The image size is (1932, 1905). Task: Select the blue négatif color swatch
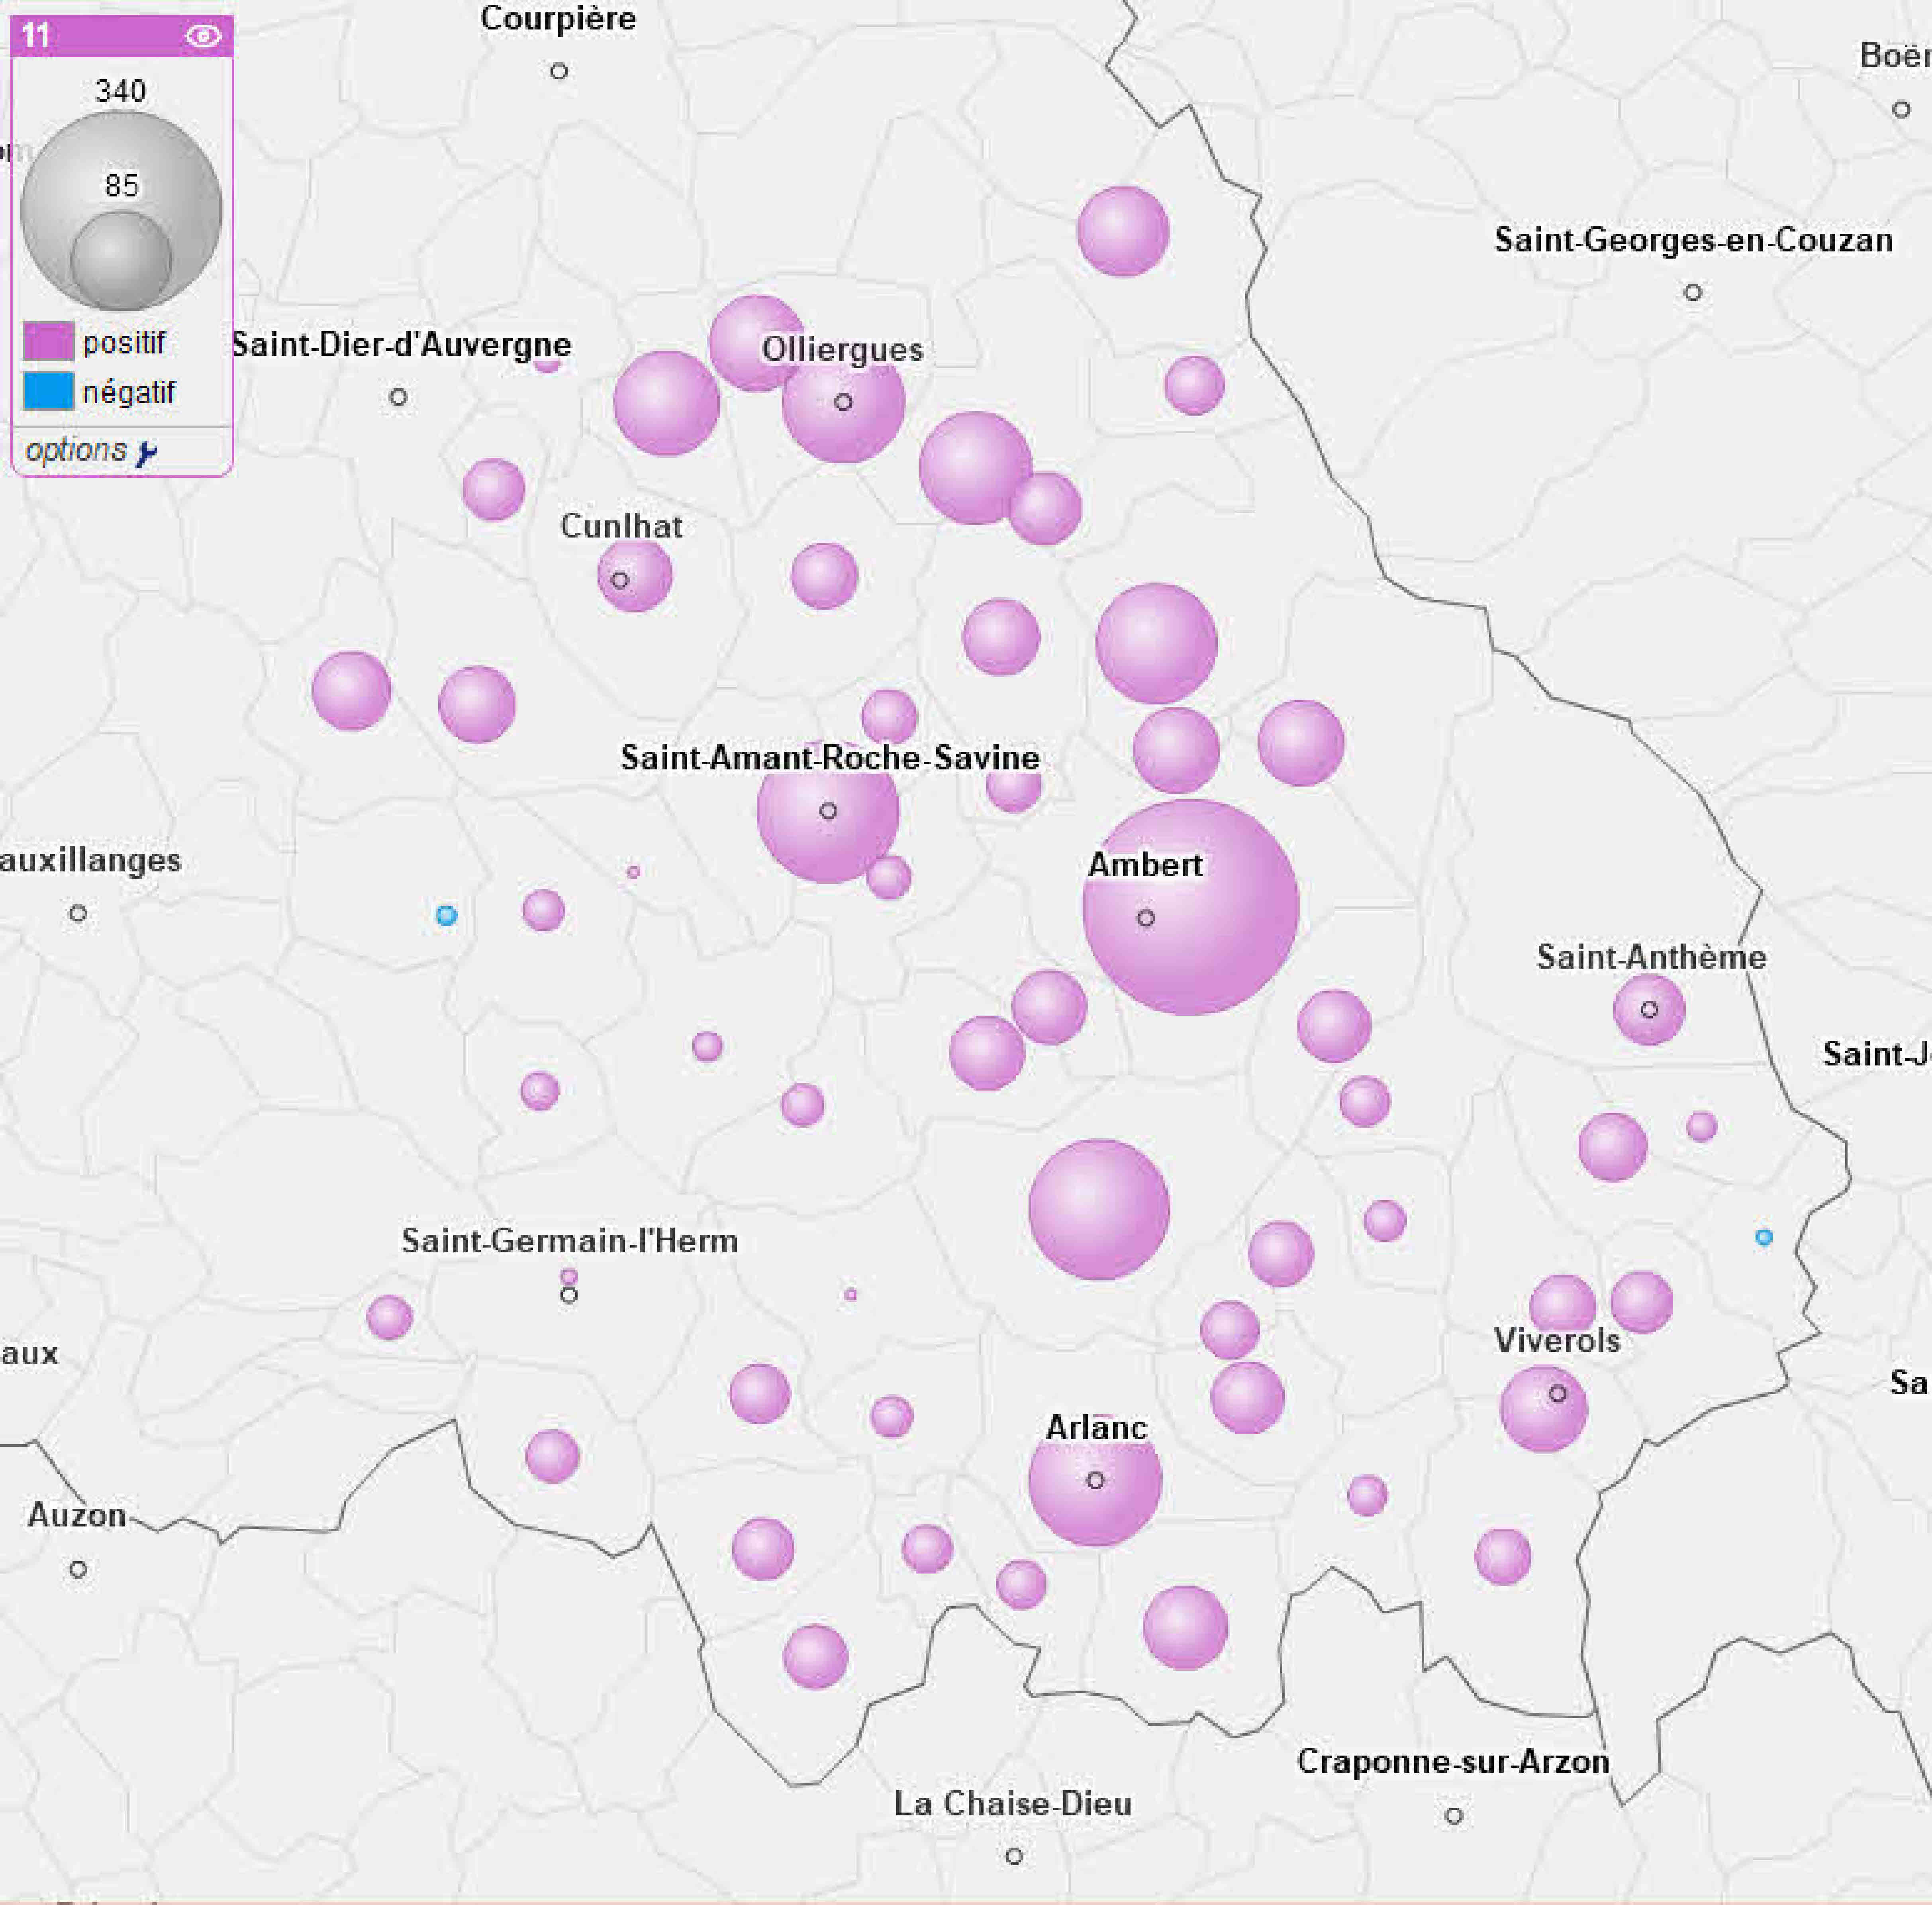tap(48, 391)
